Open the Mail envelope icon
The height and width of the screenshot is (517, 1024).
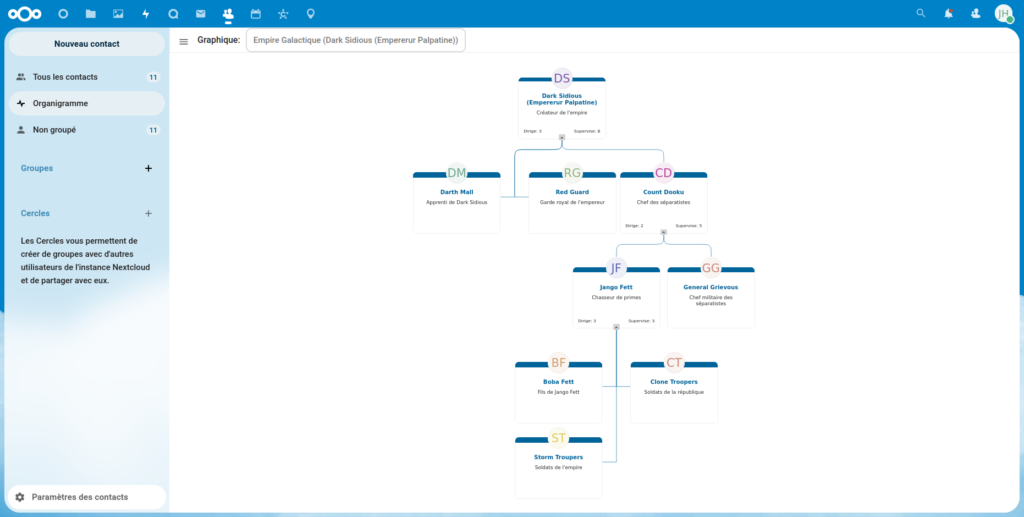pyautogui.click(x=200, y=14)
